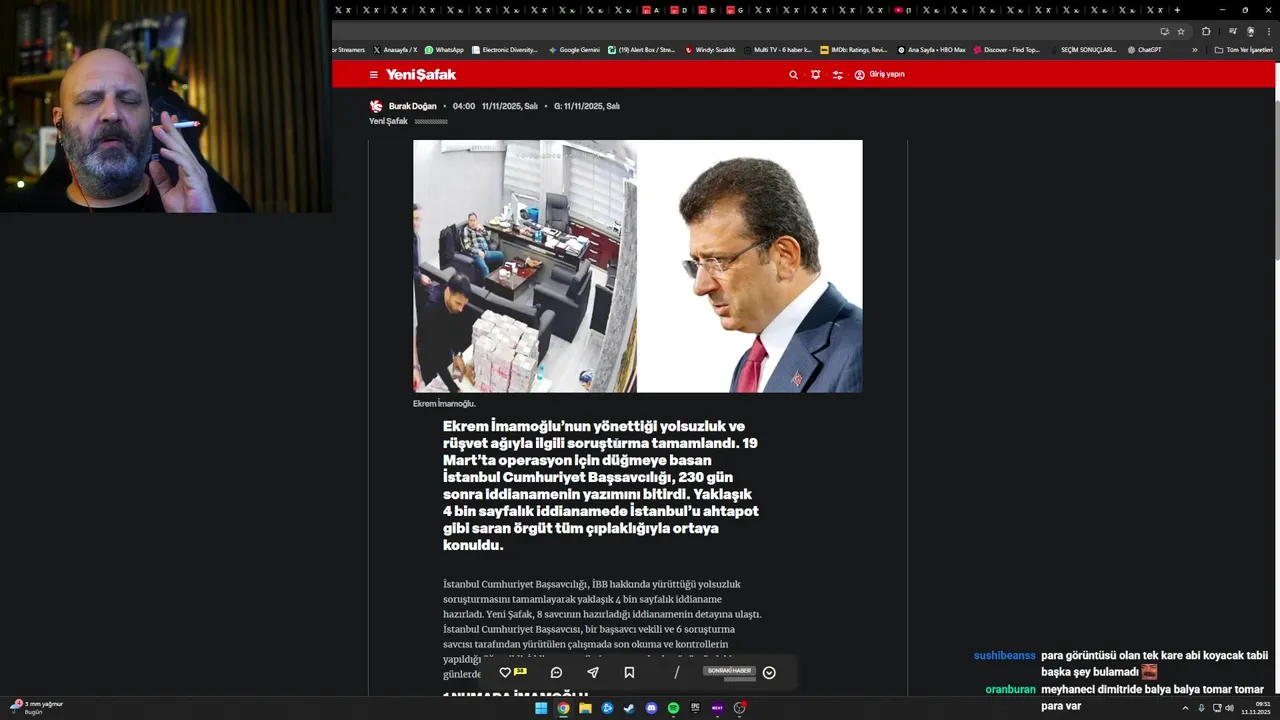This screenshot has width=1280, height=720.
Task: Open the Chrome three-dot menu
Action: [x=1268, y=31]
